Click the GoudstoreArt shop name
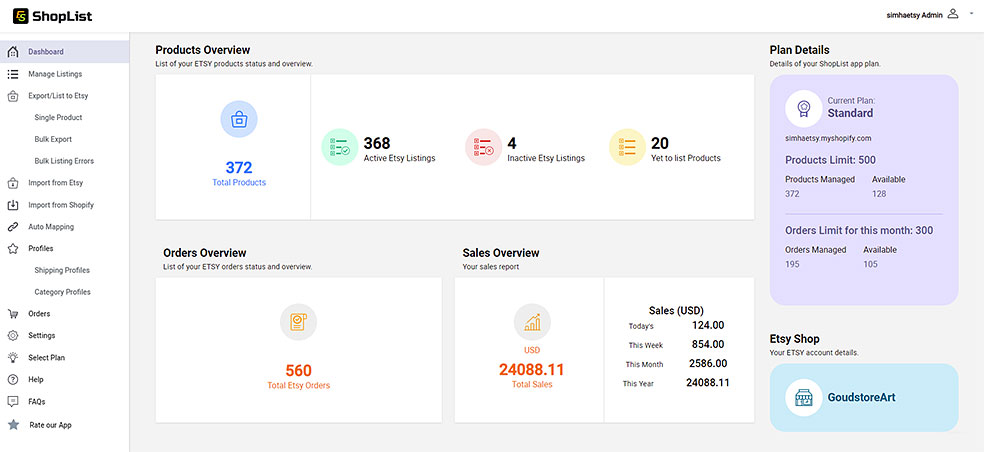 [x=861, y=397]
